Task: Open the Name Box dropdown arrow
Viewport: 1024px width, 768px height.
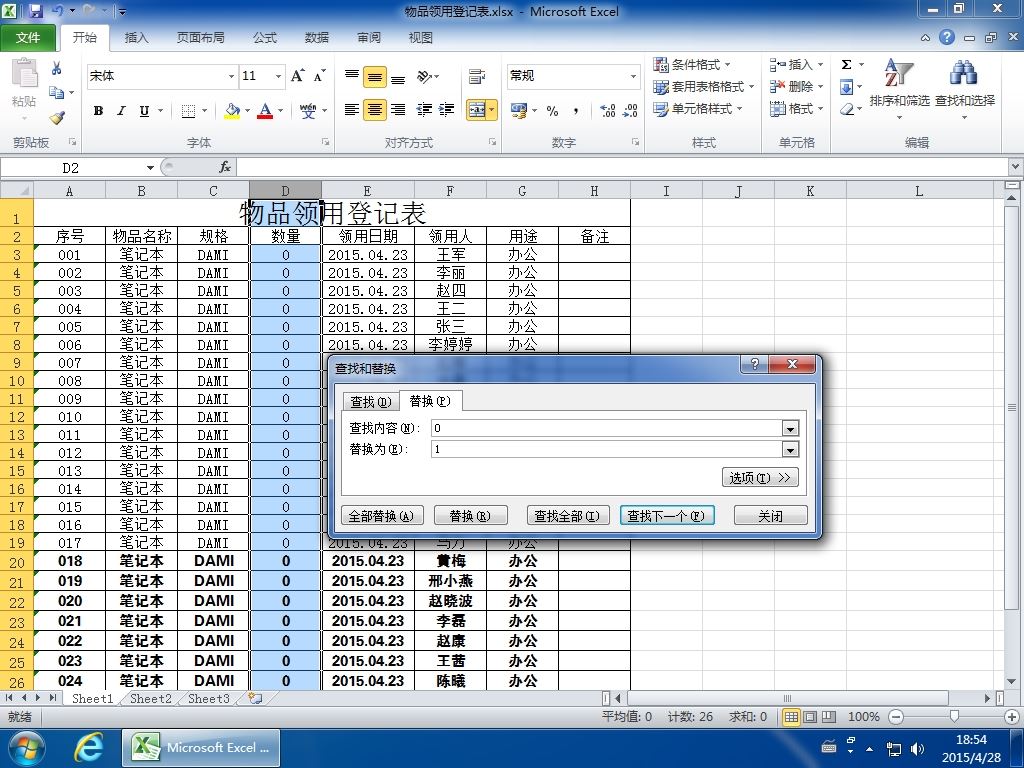Action: tap(150, 168)
